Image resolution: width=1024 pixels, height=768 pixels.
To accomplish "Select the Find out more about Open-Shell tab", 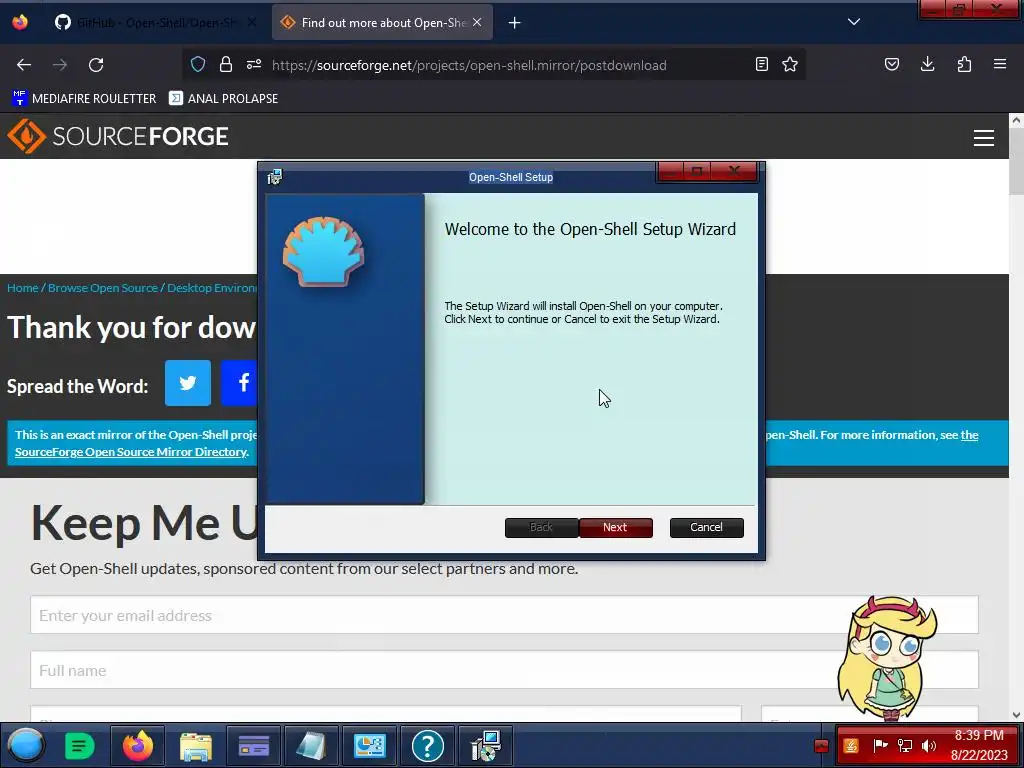I will [383, 23].
